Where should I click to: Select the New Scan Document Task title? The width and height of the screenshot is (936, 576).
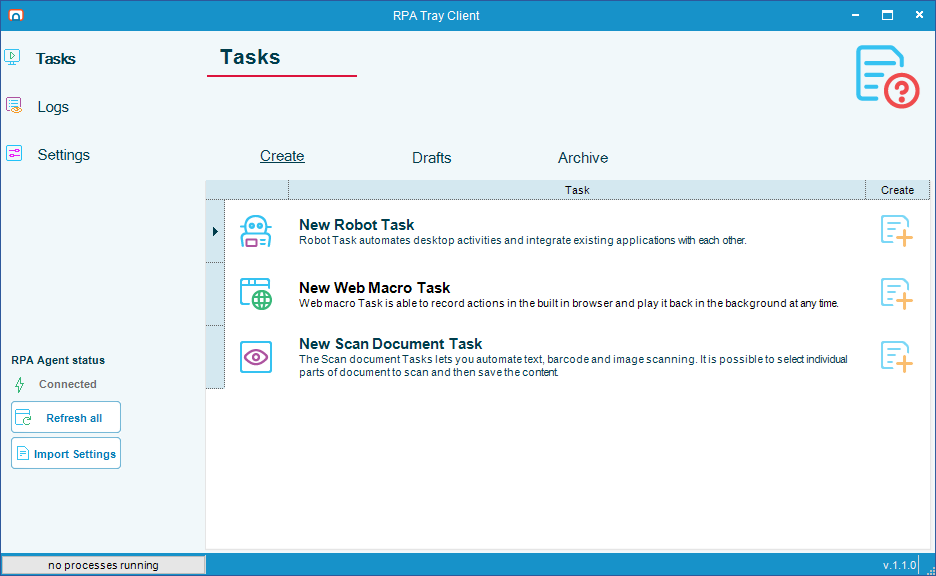tap(390, 344)
